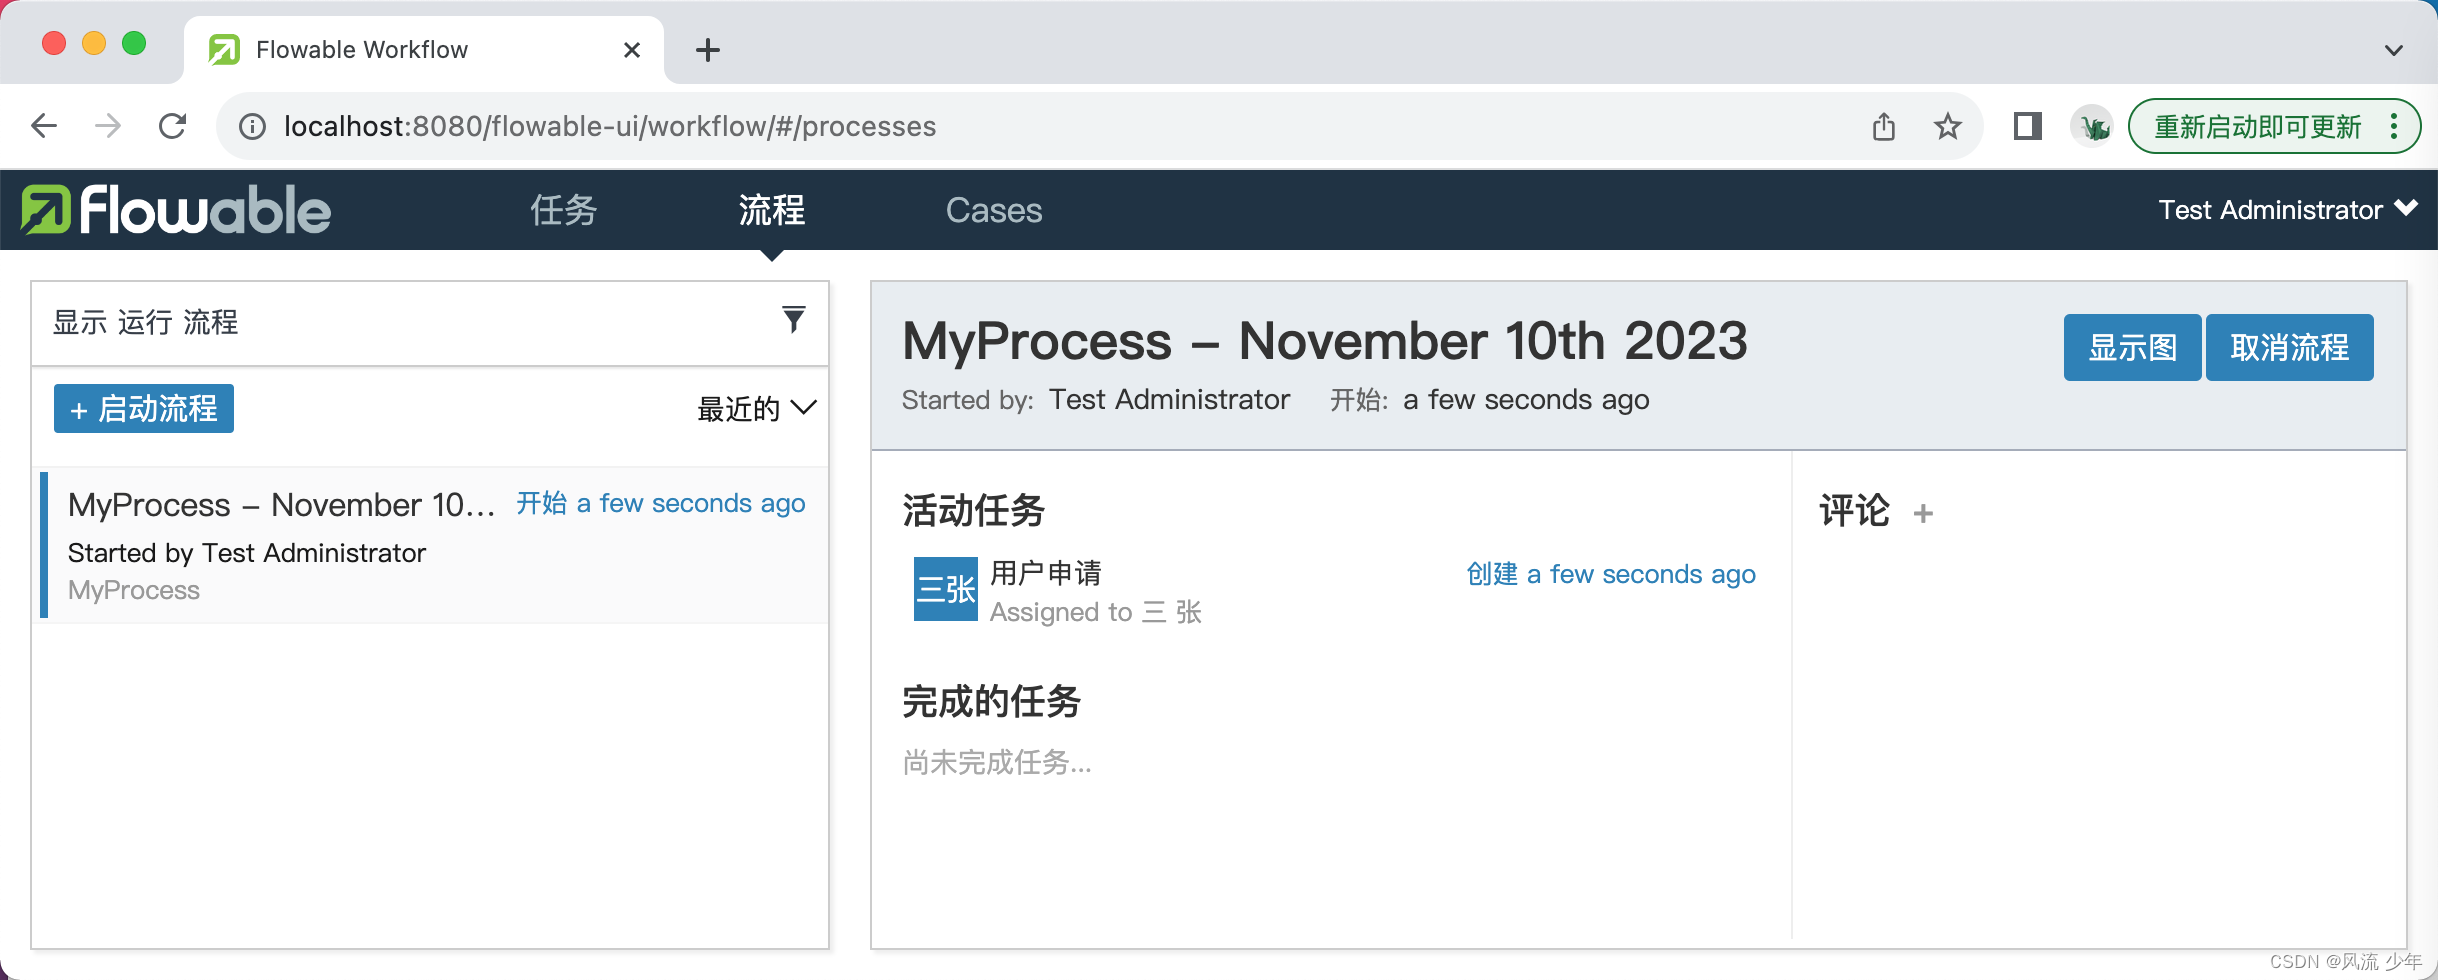Open the filter icon in the process list panel
The width and height of the screenshot is (2438, 980).
[x=794, y=319]
